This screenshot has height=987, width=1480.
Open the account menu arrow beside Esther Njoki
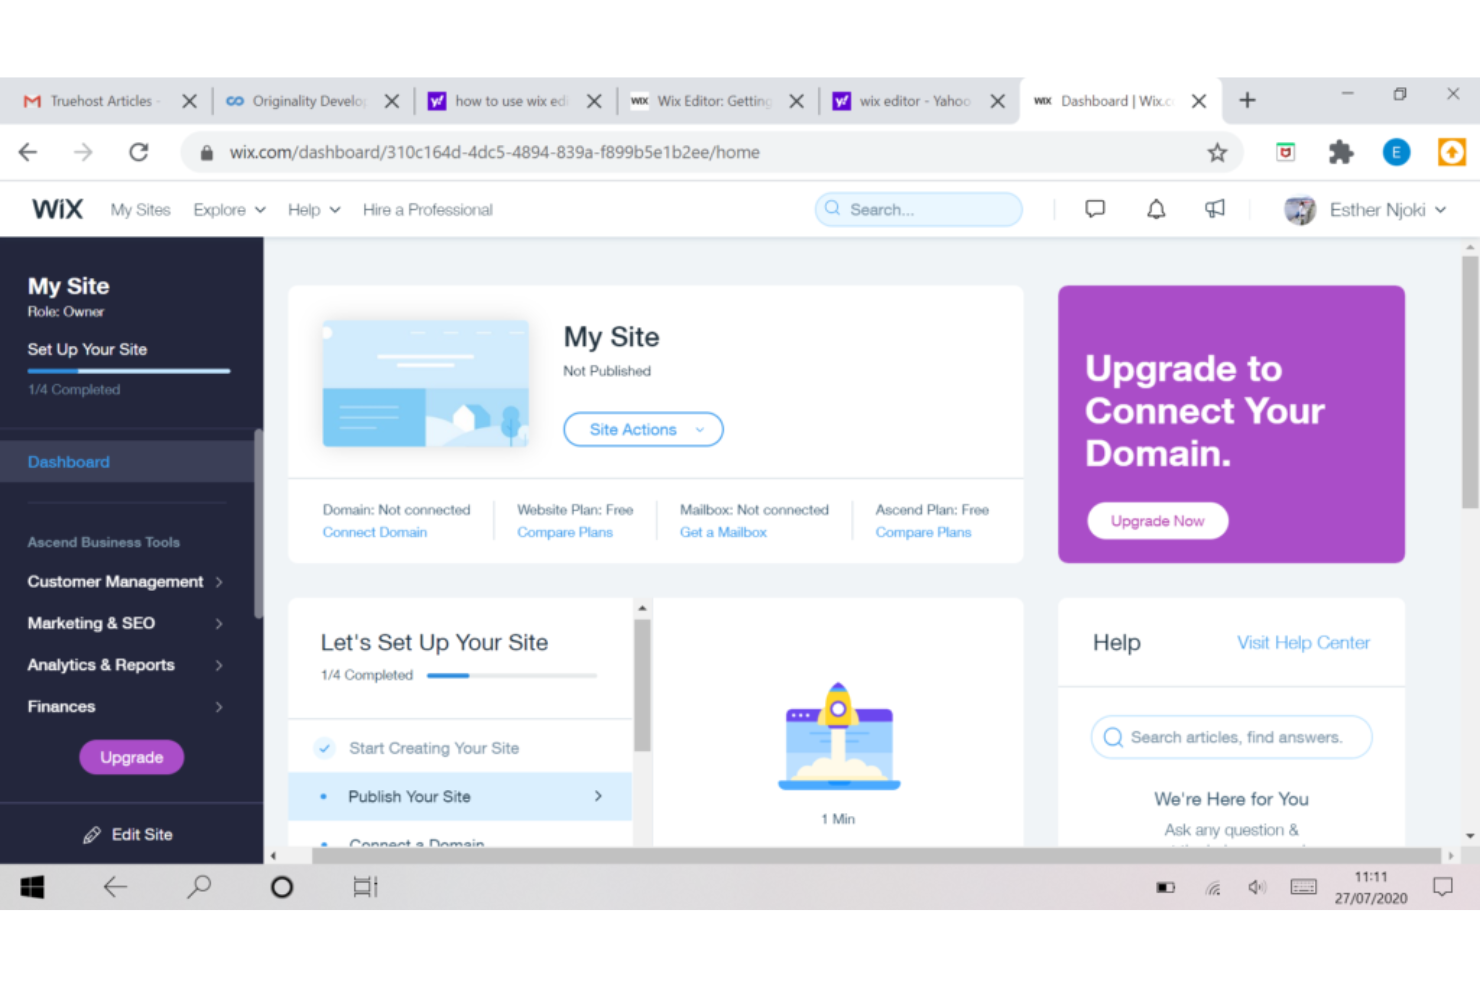[x=1440, y=210]
